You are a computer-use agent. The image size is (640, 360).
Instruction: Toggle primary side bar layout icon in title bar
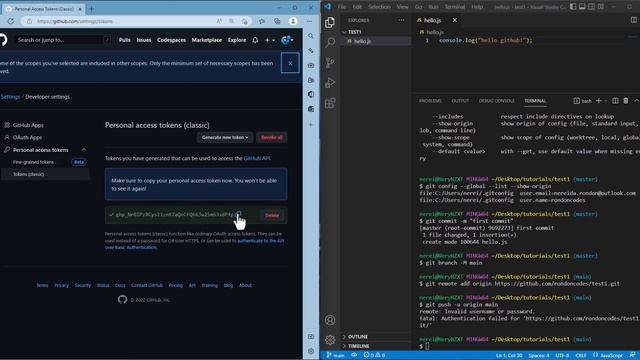click(x=573, y=7)
